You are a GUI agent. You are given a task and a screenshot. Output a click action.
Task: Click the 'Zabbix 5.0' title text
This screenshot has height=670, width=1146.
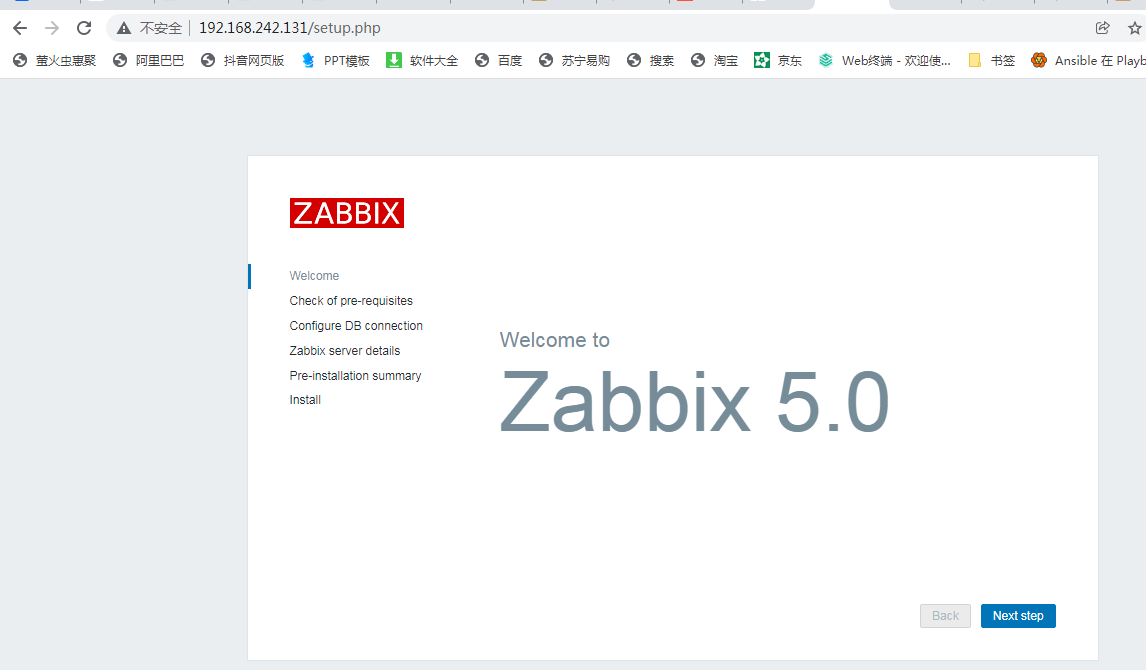[x=694, y=402]
